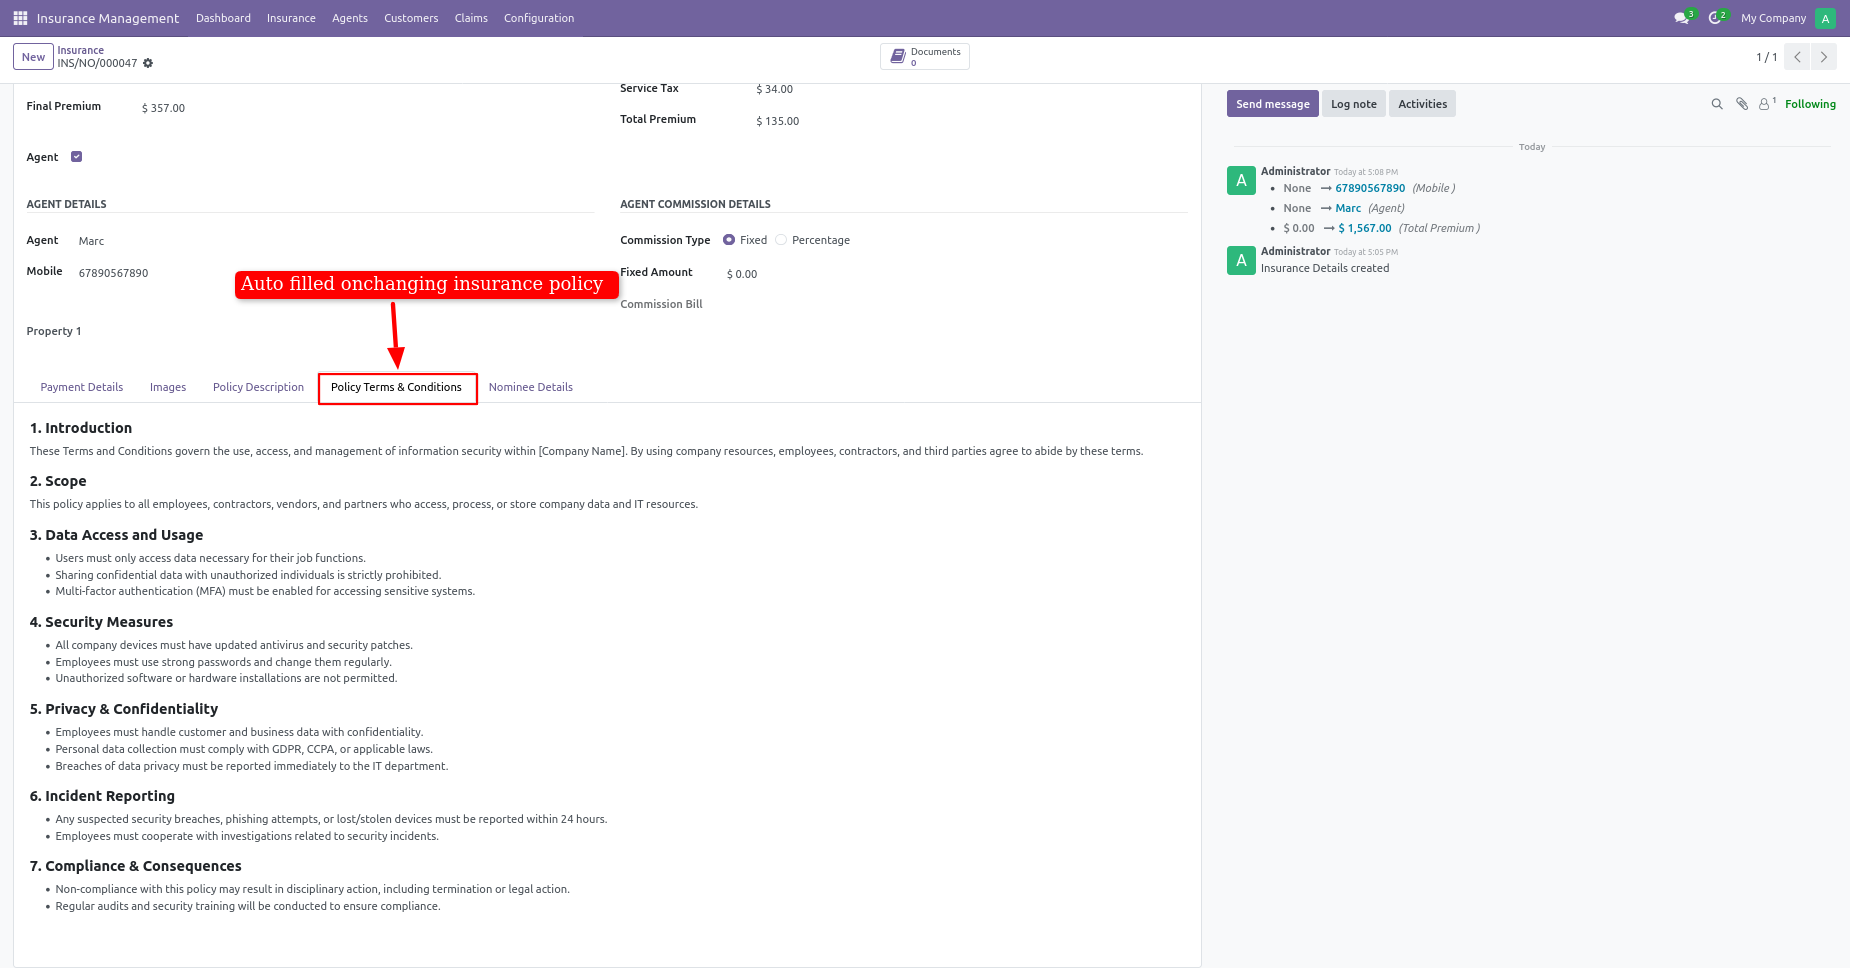Click the '4. Security Measures' heading
The image size is (1850, 968).
[x=101, y=622]
